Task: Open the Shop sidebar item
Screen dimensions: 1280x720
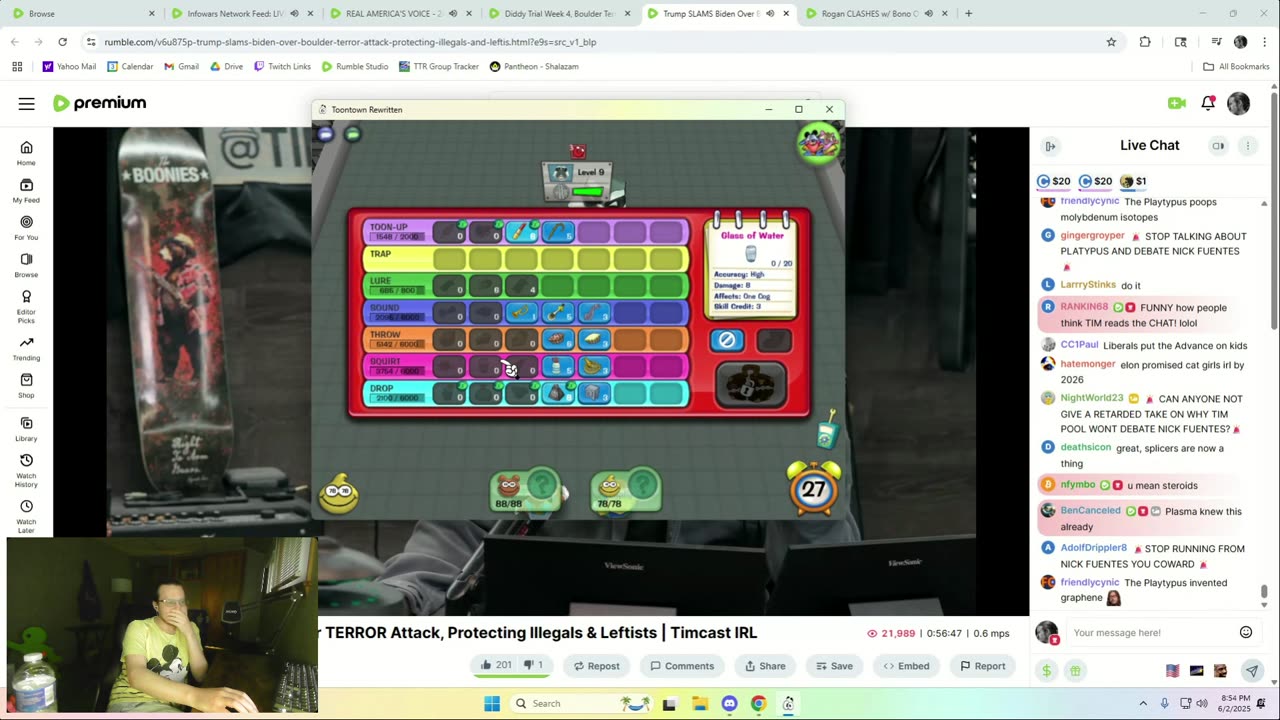Action: point(26,385)
